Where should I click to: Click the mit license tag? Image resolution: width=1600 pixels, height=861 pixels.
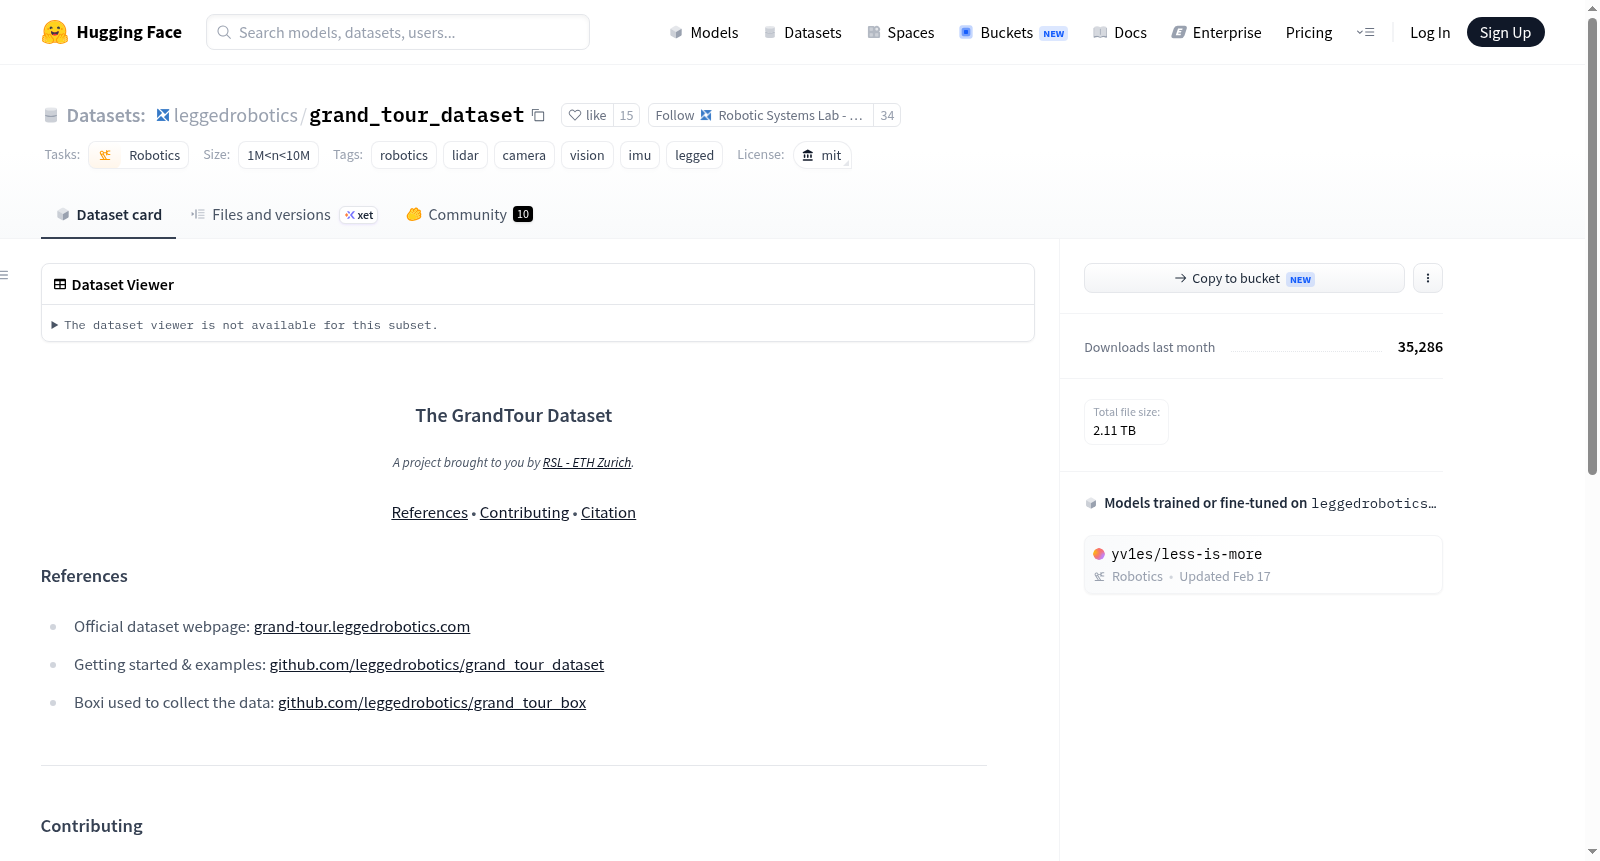[x=822, y=155]
